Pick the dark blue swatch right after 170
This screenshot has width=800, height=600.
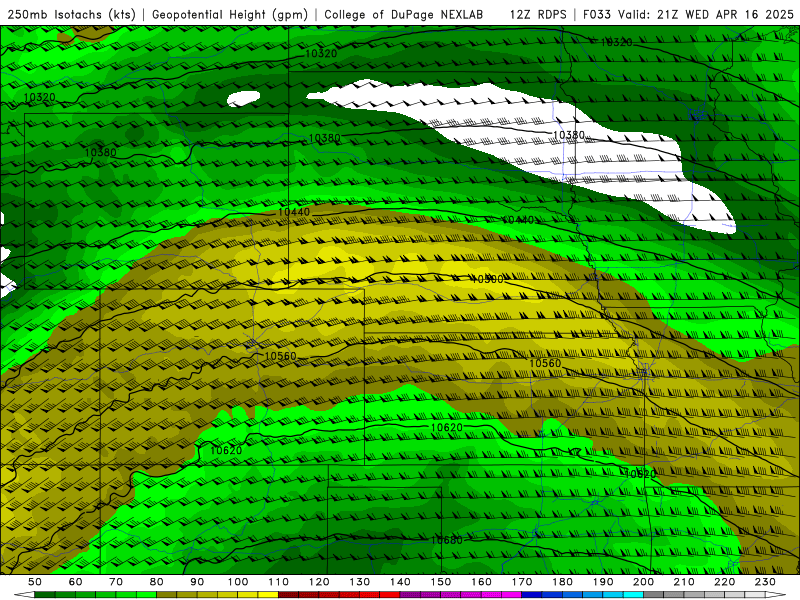[531, 595]
